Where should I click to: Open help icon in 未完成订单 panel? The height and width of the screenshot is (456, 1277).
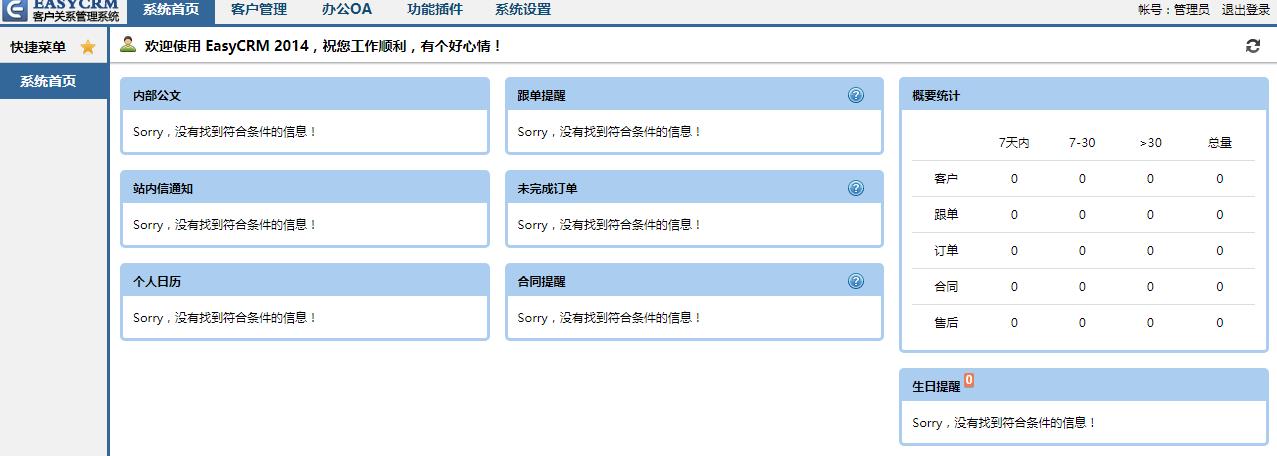pos(856,188)
